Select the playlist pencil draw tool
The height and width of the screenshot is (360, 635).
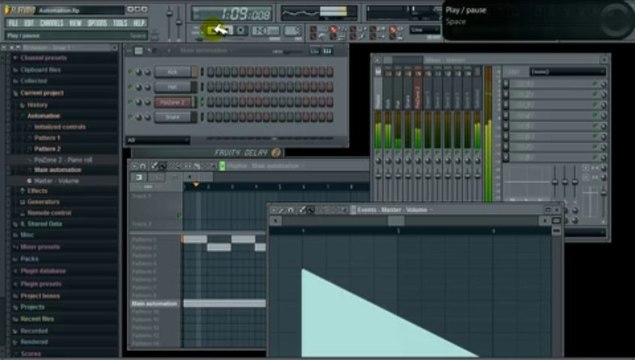click(x=154, y=166)
